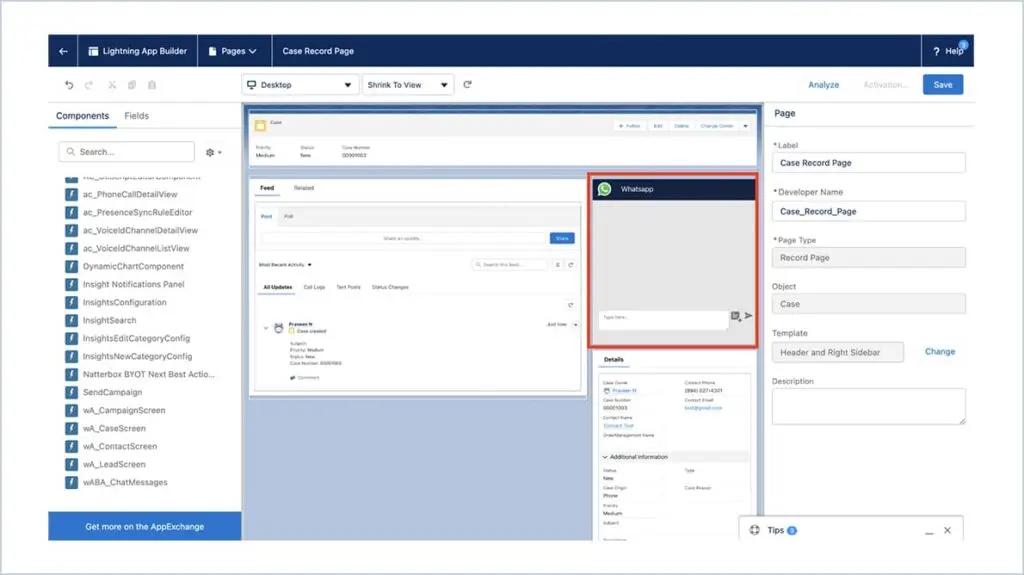
Task: Focus the component Search field
Action: tap(127, 152)
